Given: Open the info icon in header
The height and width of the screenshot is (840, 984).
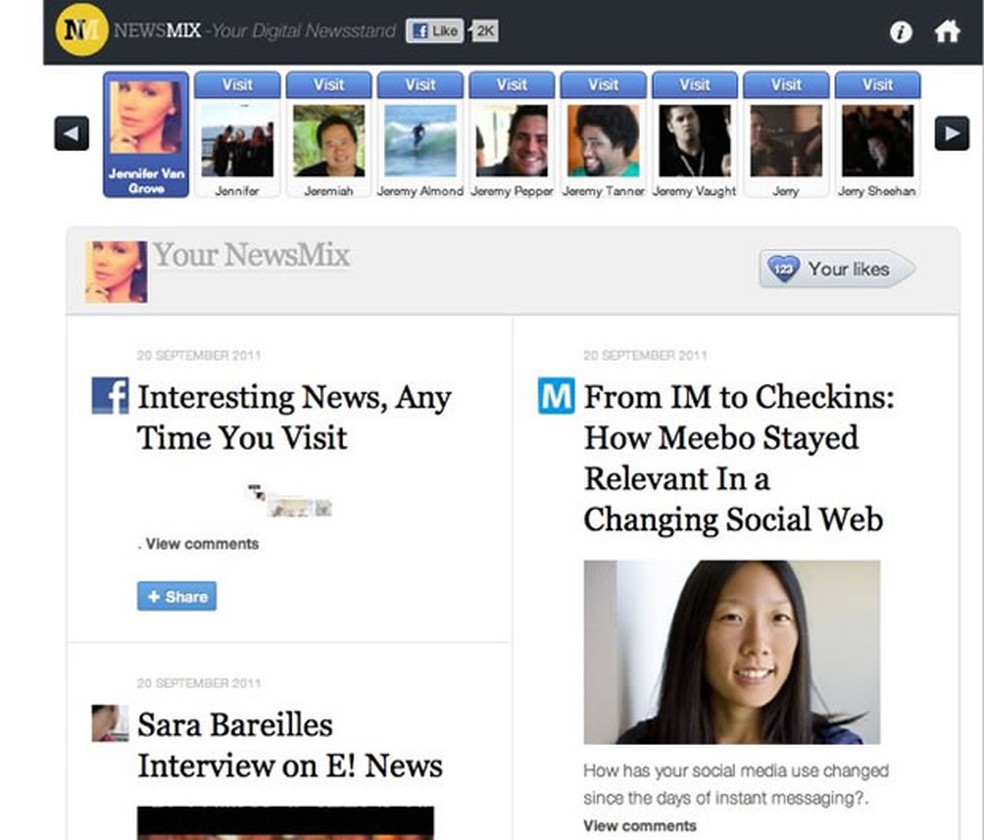Looking at the screenshot, I should coord(901,31).
